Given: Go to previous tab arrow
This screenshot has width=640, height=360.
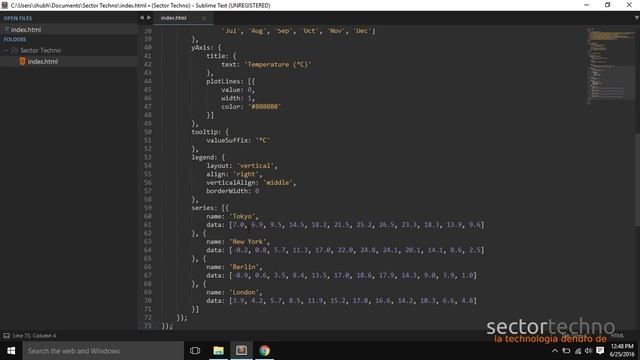Looking at the screenshot, I should 142,18.
